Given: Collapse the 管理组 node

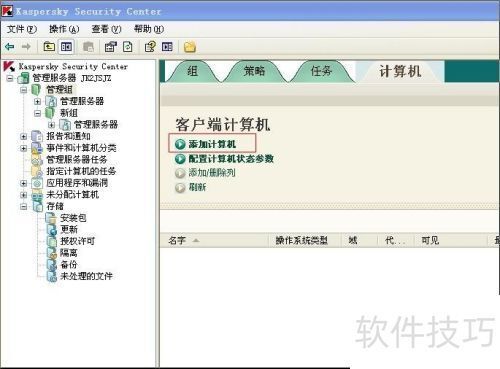Looking at the screenshot, I should tap(24, 90).
